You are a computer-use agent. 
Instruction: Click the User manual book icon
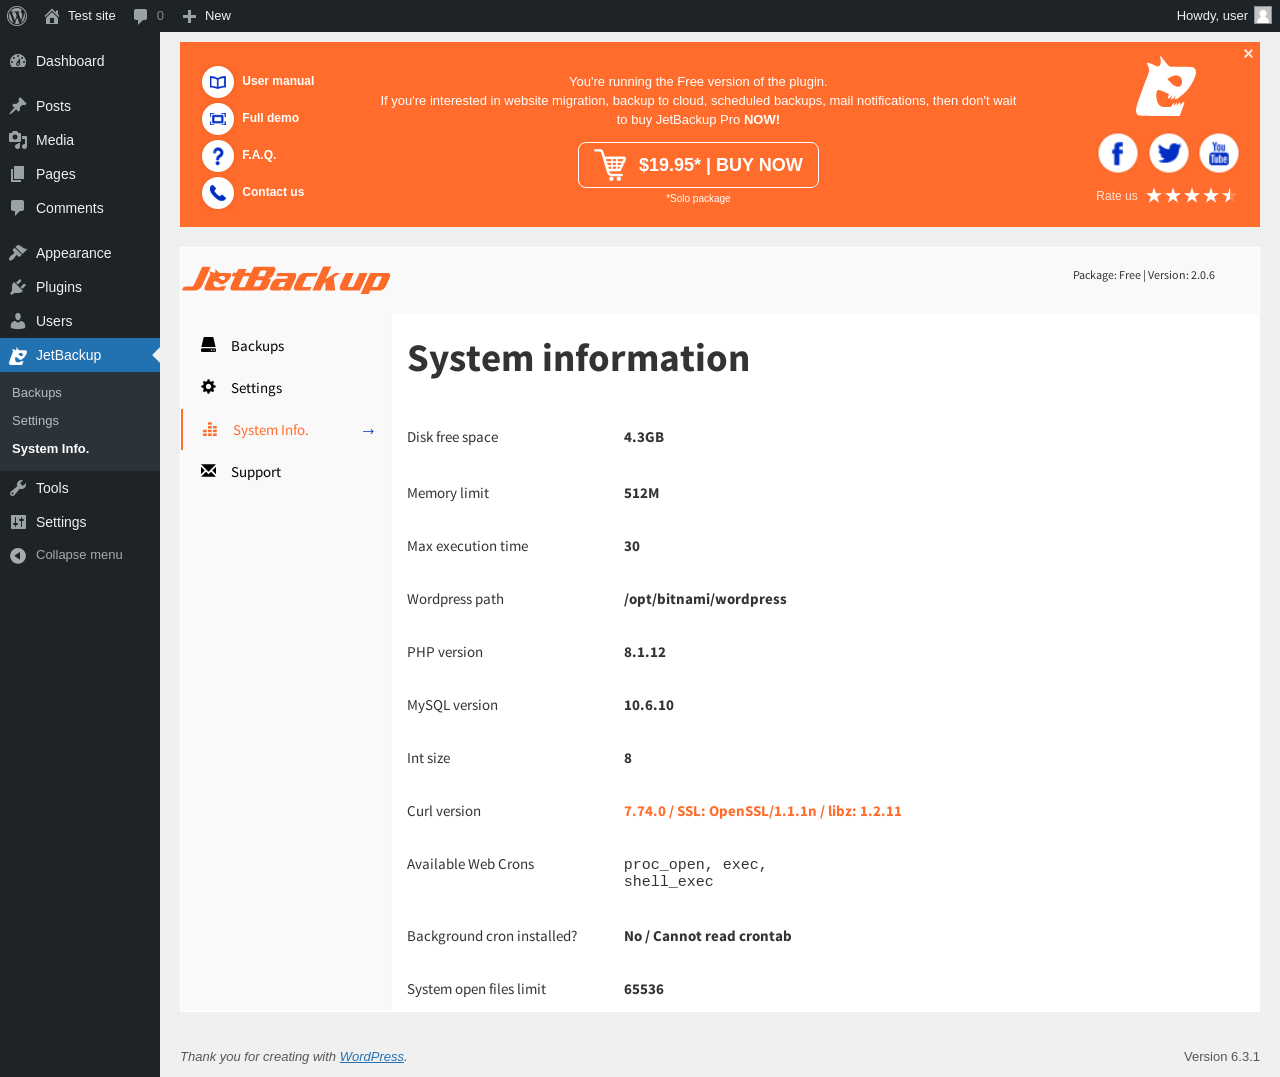pyautogui.click(x=218, y=82)
